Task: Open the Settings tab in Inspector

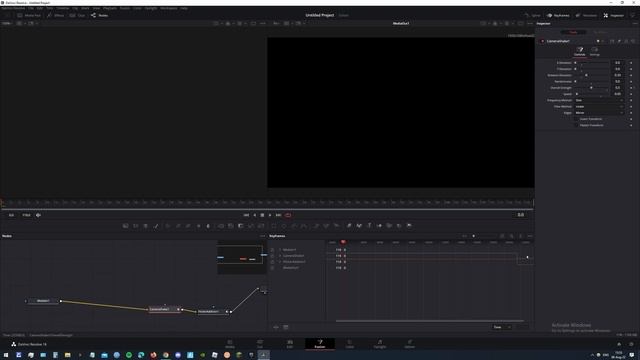Action: [595, 51]
